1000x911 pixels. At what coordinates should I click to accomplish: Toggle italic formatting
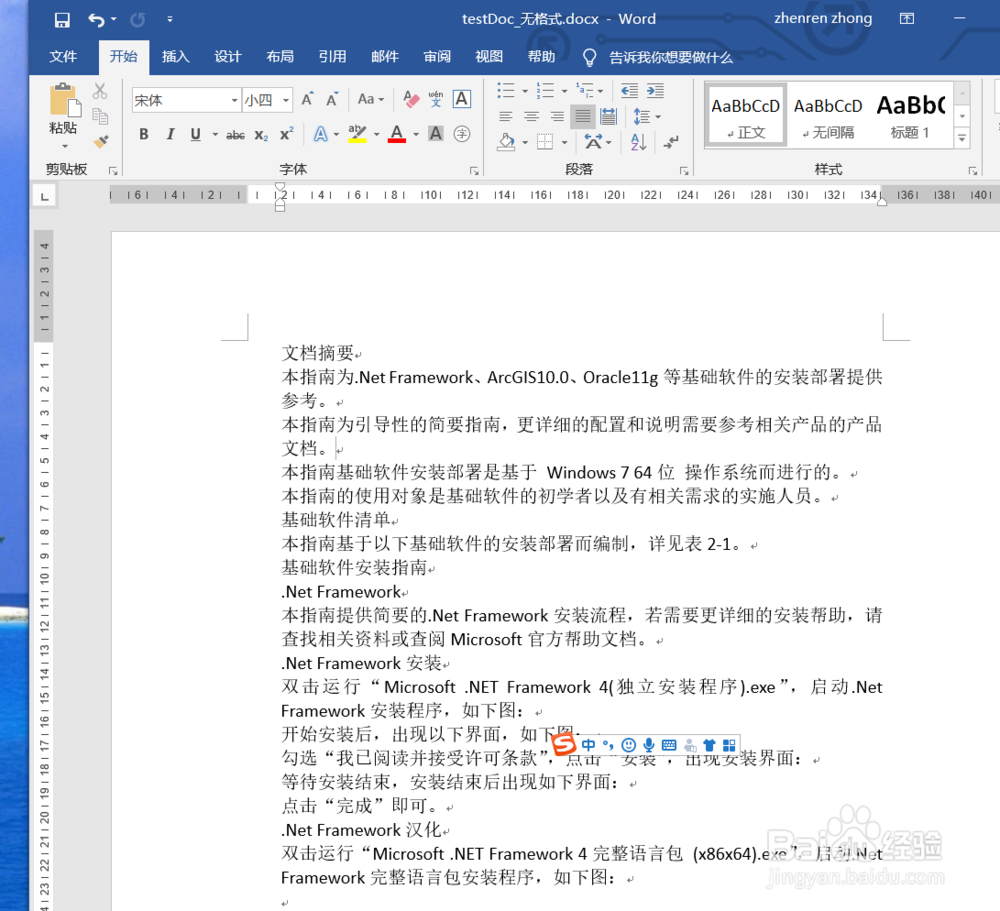[x=170, y=134]
